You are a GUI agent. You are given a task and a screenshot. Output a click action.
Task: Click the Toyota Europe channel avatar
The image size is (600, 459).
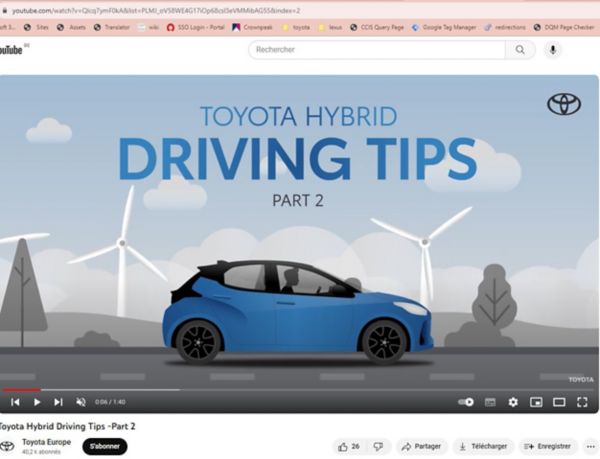click(7, 446)
